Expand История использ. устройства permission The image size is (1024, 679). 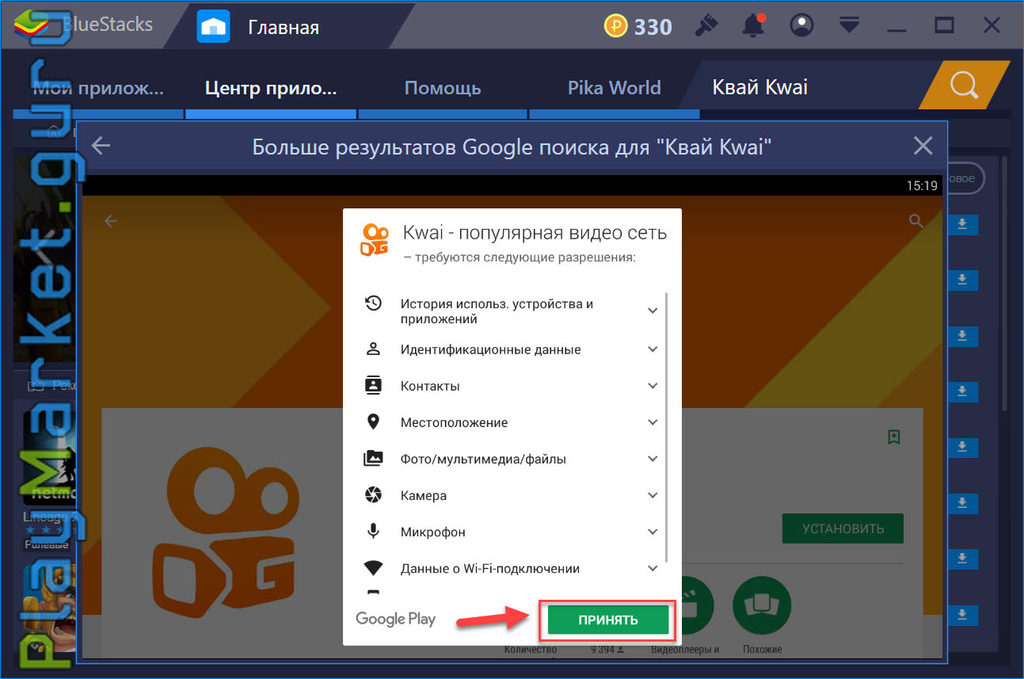coord(652,311)
